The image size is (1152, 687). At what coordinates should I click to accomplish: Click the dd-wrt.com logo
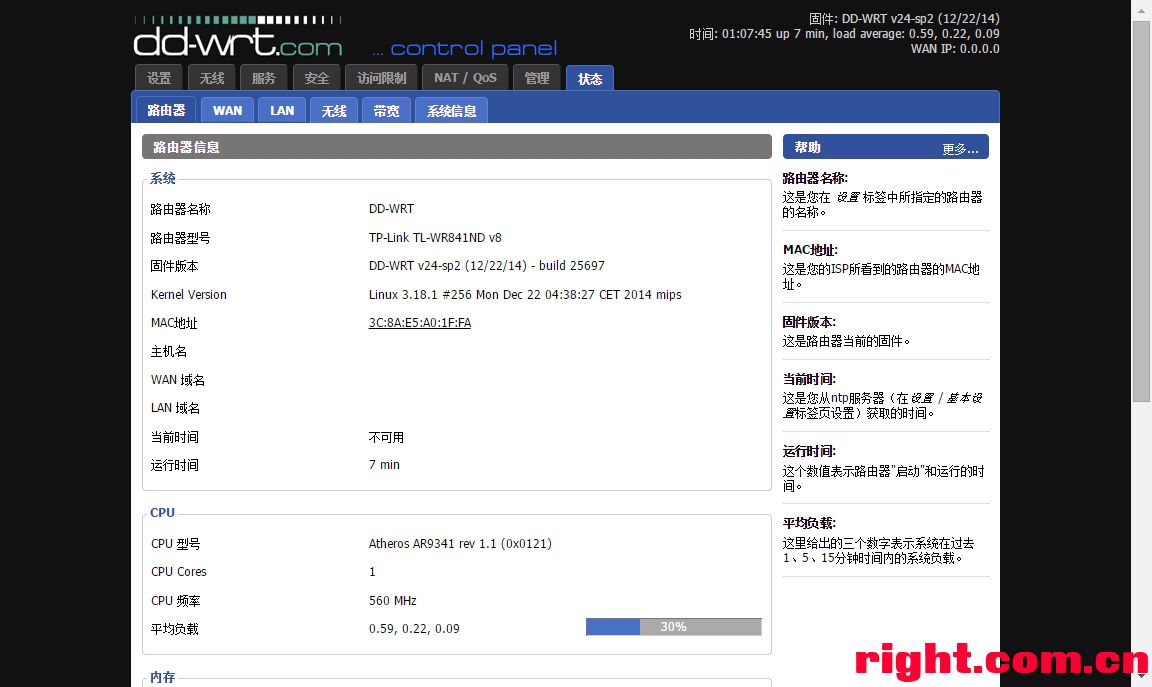coord(238,37)
